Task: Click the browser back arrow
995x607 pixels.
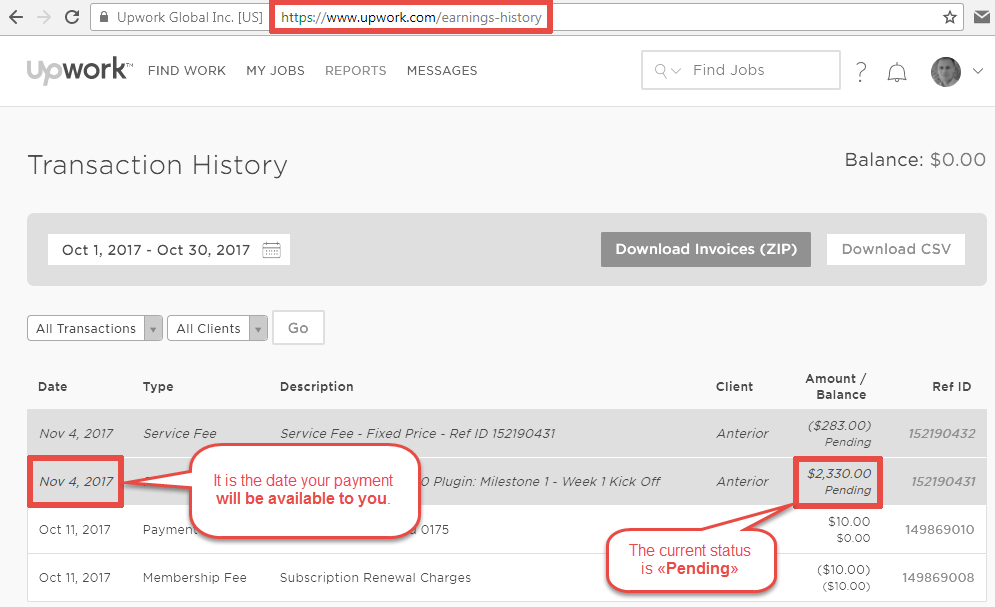Action: [16, 17]
